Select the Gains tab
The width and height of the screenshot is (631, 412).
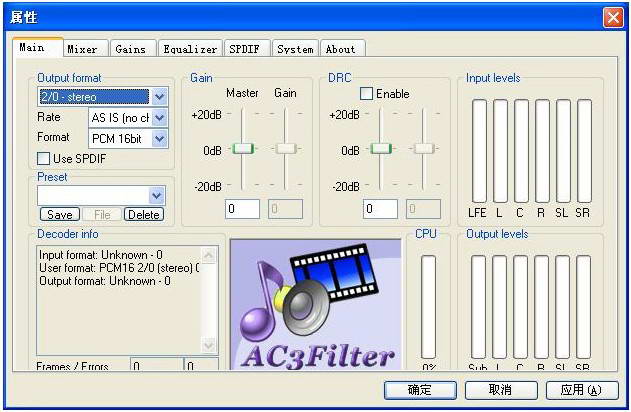pyautogui.click(x=131, y=49)
